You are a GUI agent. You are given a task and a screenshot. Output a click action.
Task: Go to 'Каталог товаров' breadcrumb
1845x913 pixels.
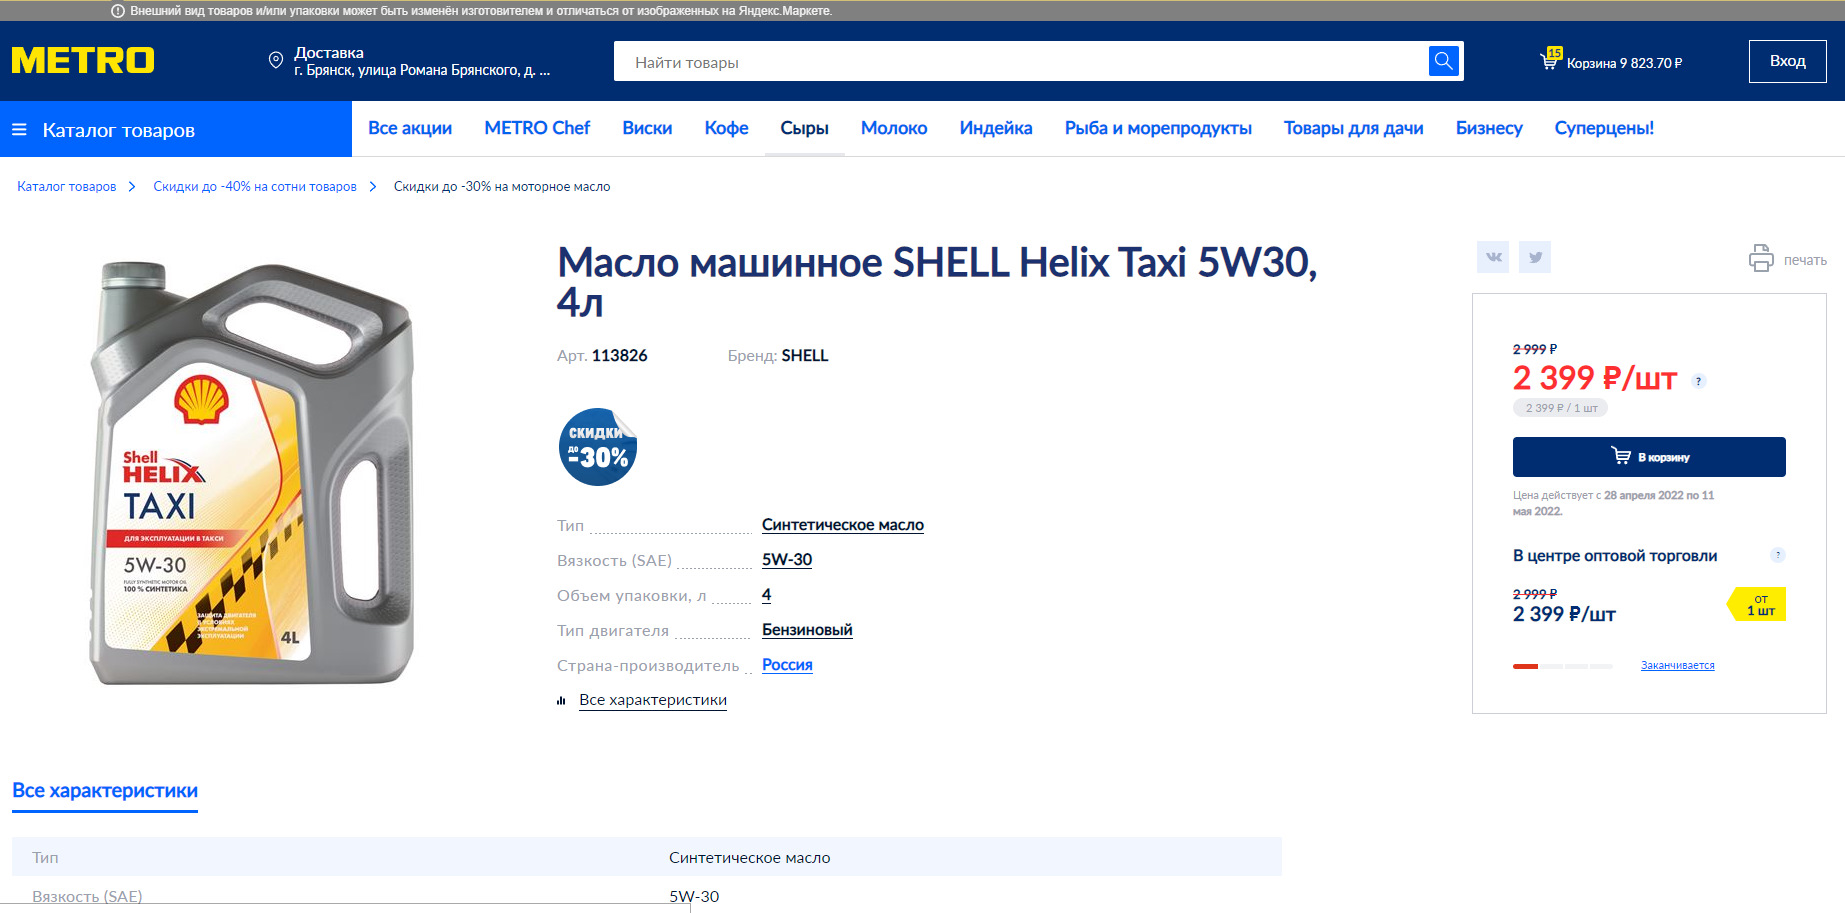[x=67, y=187]
